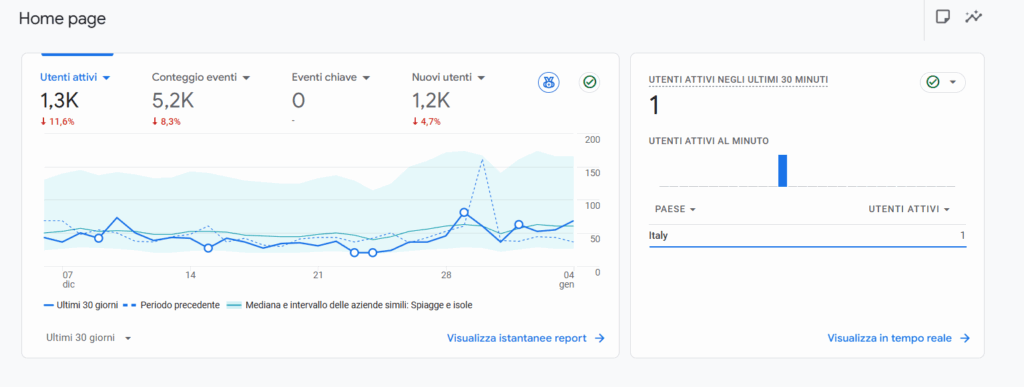Screen dimensions: 1024x387
Task: Click the Ultimi 30 giorni legend entry
Action: pos(80,305)
